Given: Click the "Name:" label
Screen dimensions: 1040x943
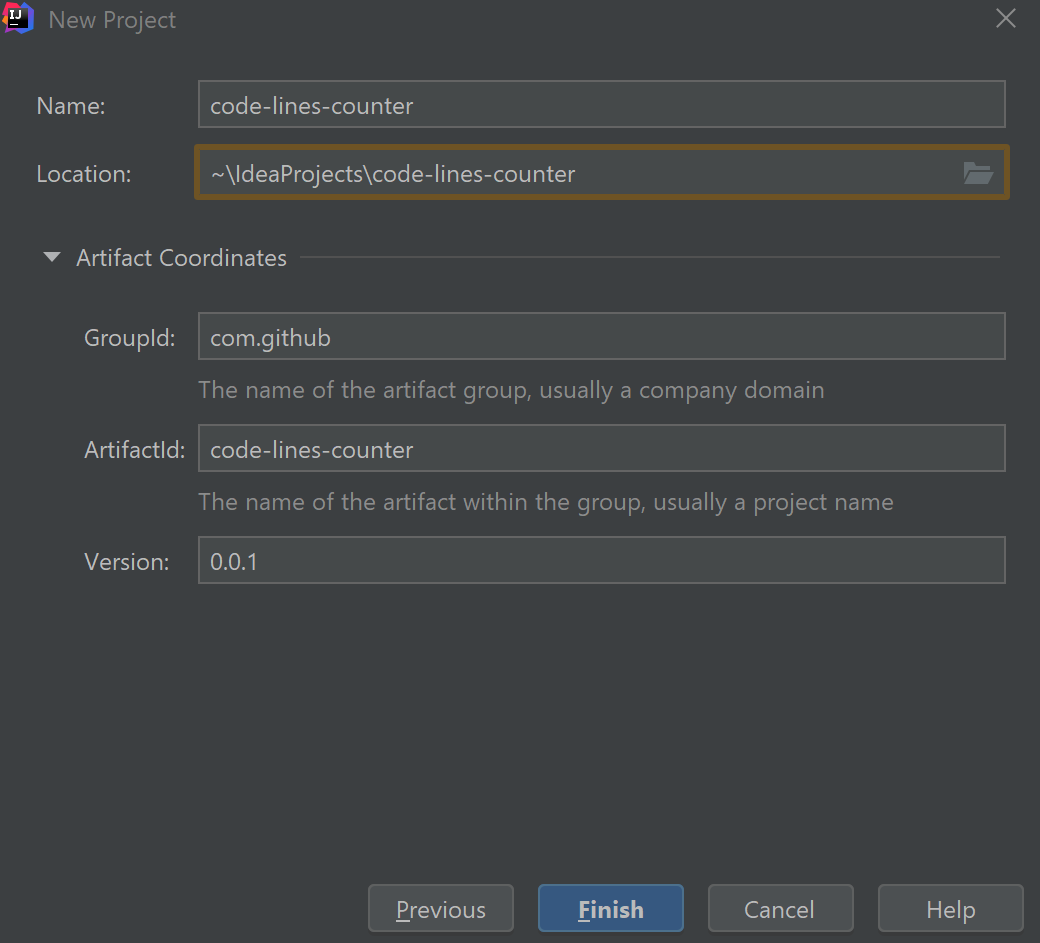Looking at the screenshot, I should pyautogui.click(x=71, y=106).
